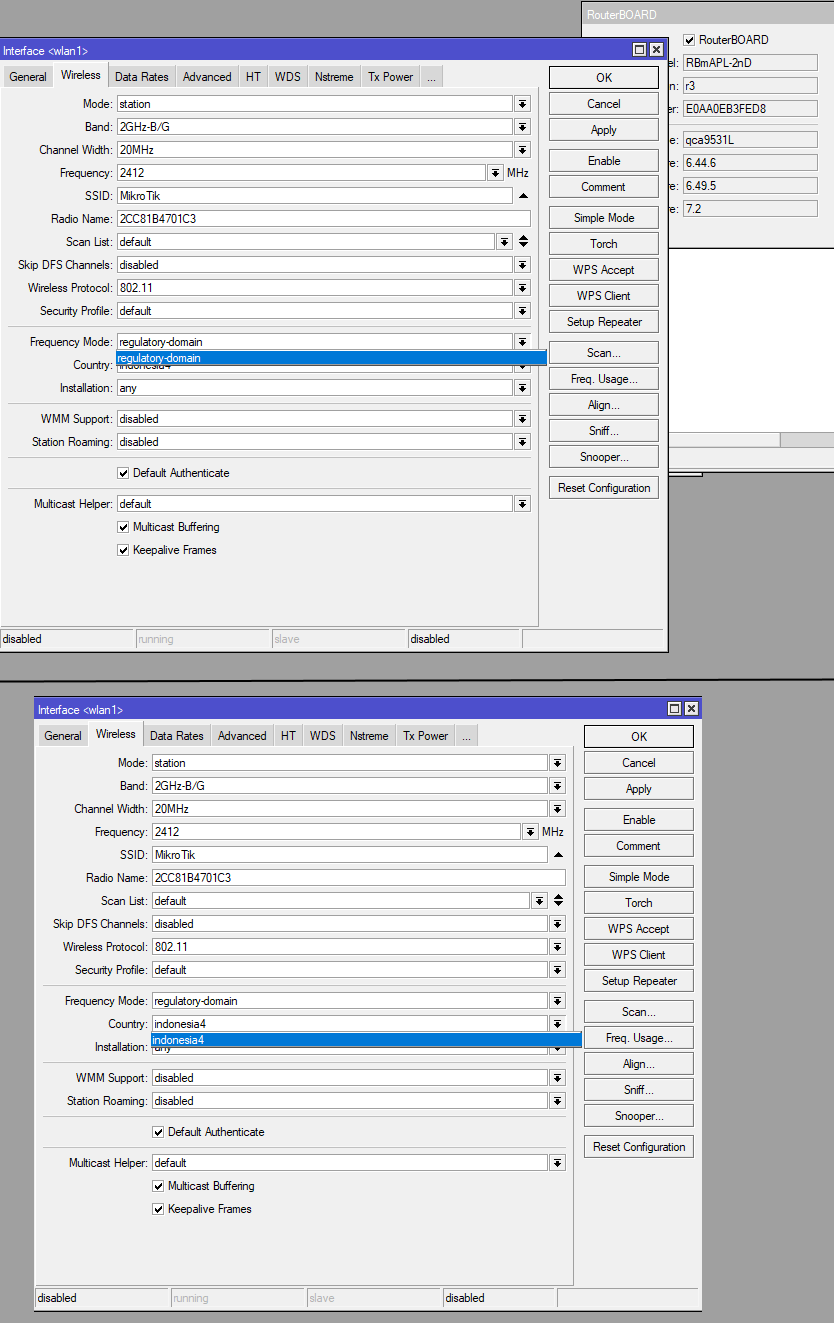
Task: Open Nstreme tab in window with indonesia4 popup
Action: [x=369, y=736]
